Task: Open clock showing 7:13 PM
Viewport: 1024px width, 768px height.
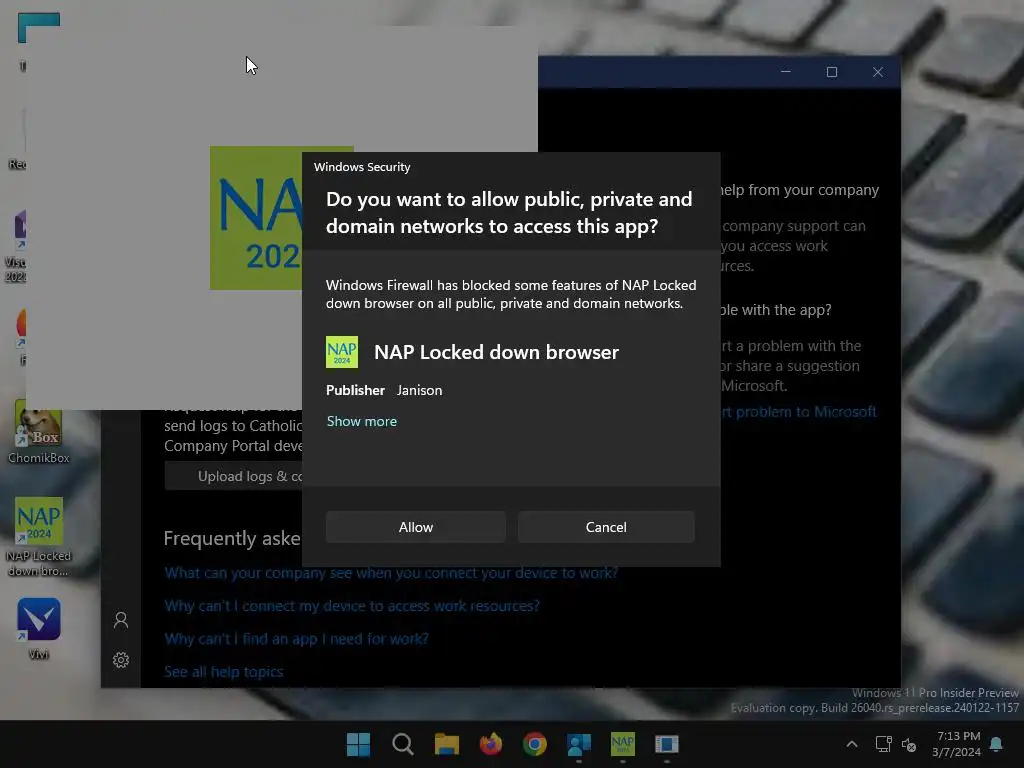Action: pos(957,744)
